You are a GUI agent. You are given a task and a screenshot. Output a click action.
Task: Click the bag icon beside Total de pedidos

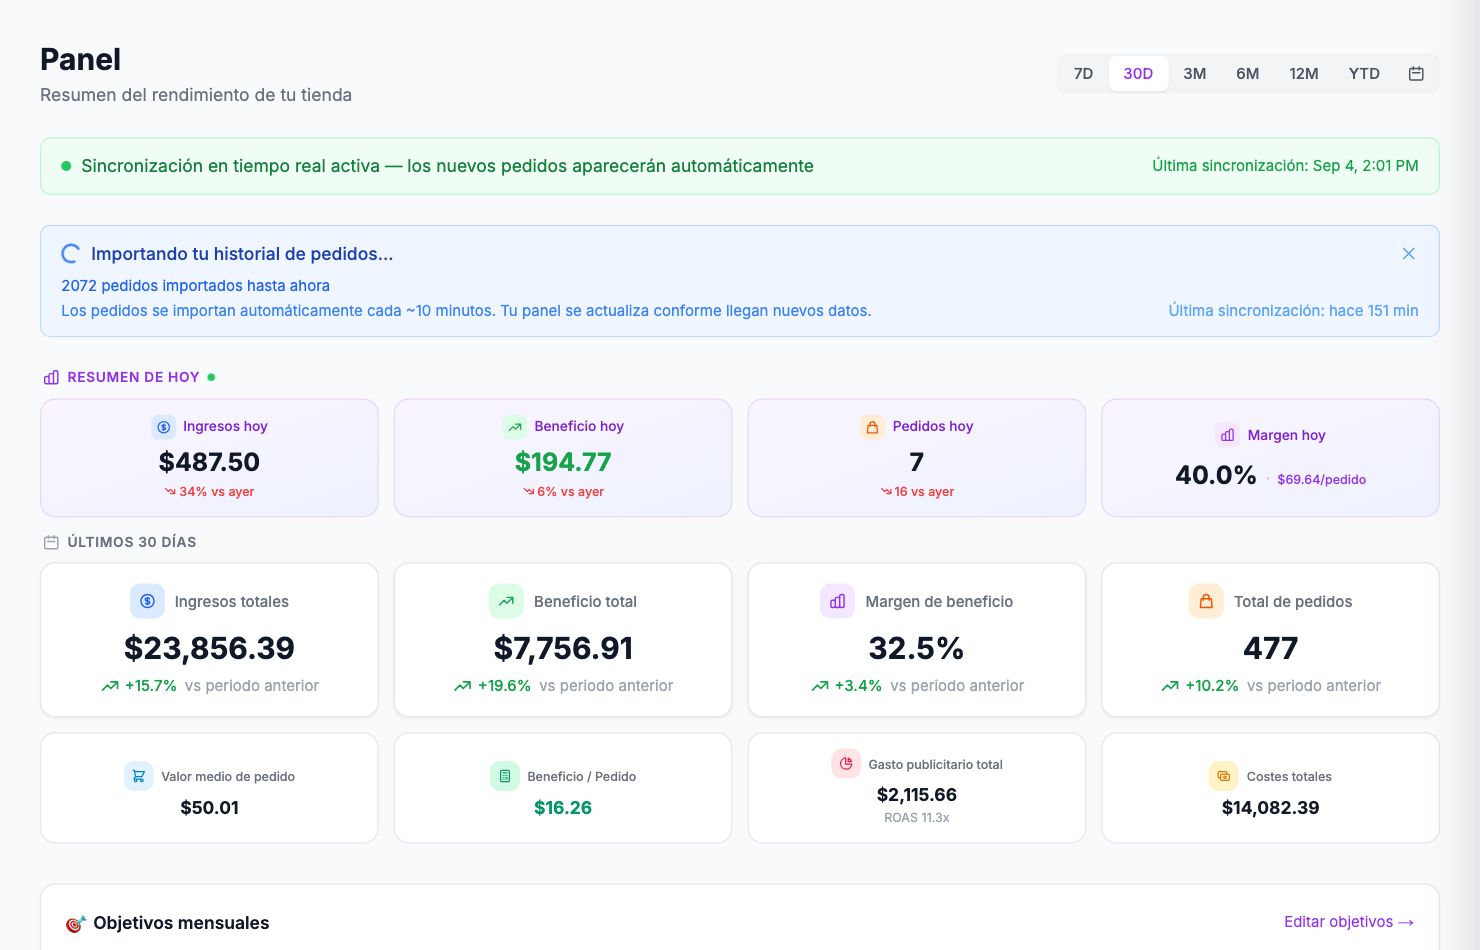click(1206, 601)
